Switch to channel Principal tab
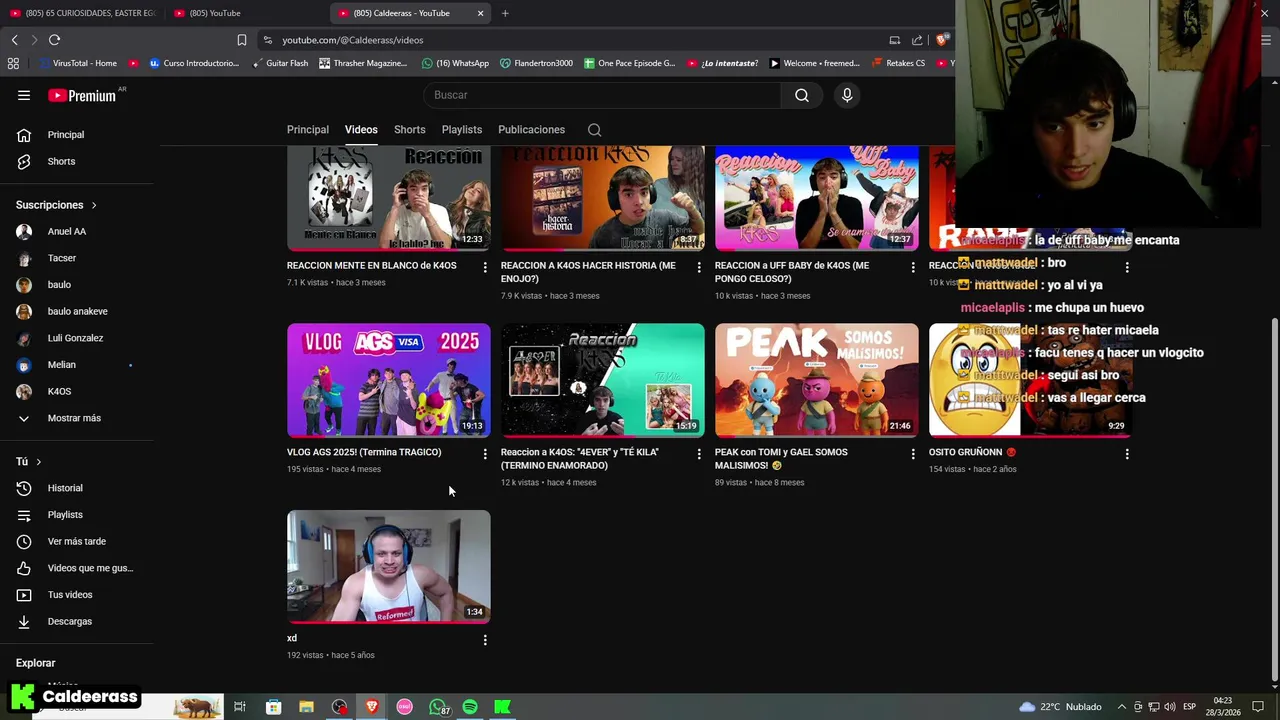 pyautogui.click(x=308, y=130)
